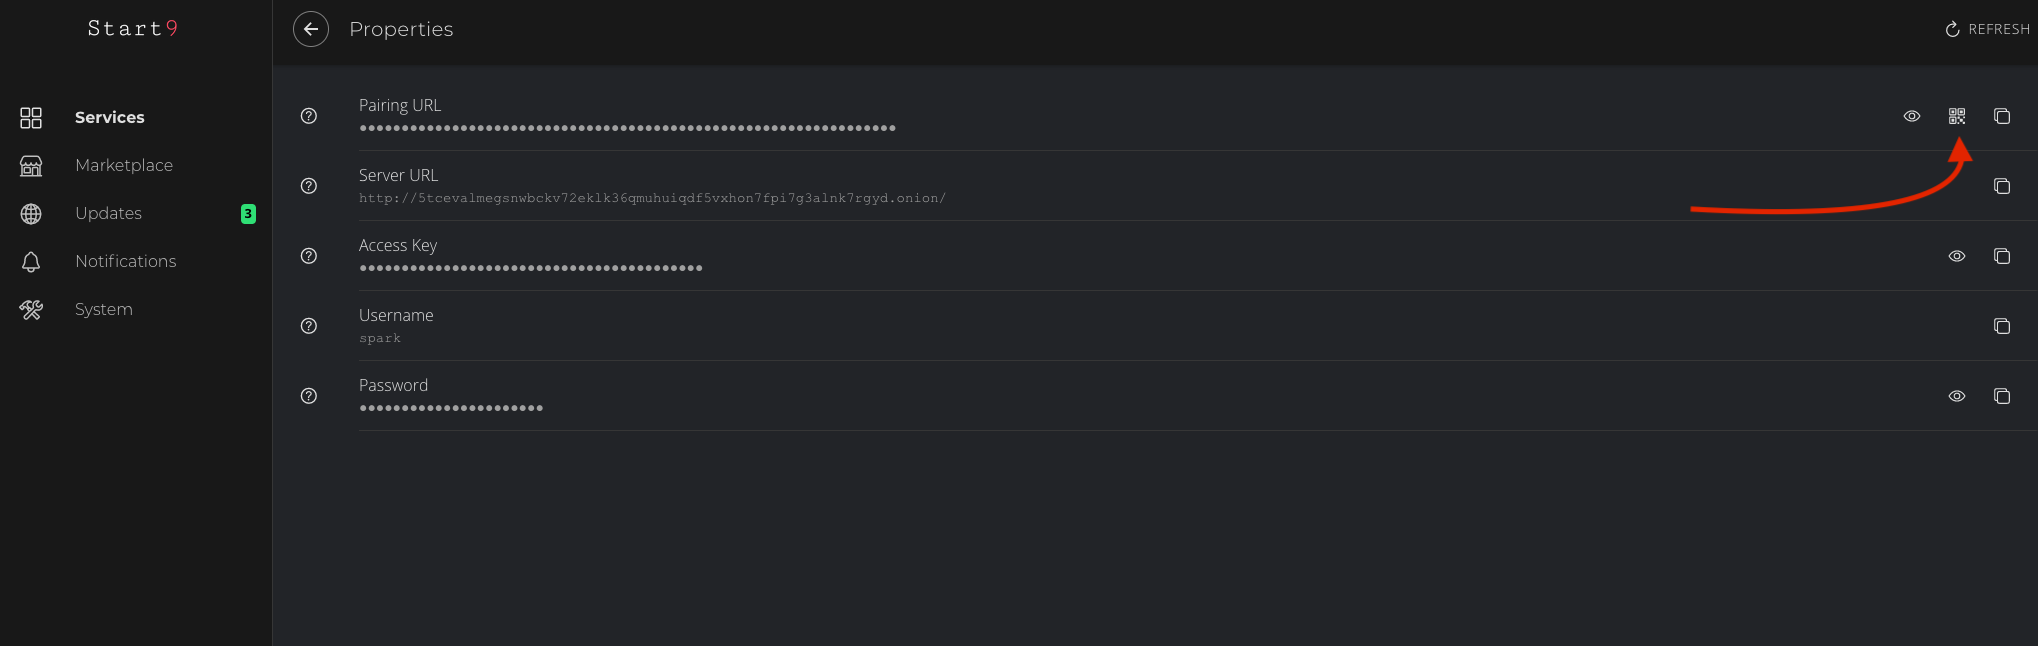Open help for Access Key property

coord(309,256)
